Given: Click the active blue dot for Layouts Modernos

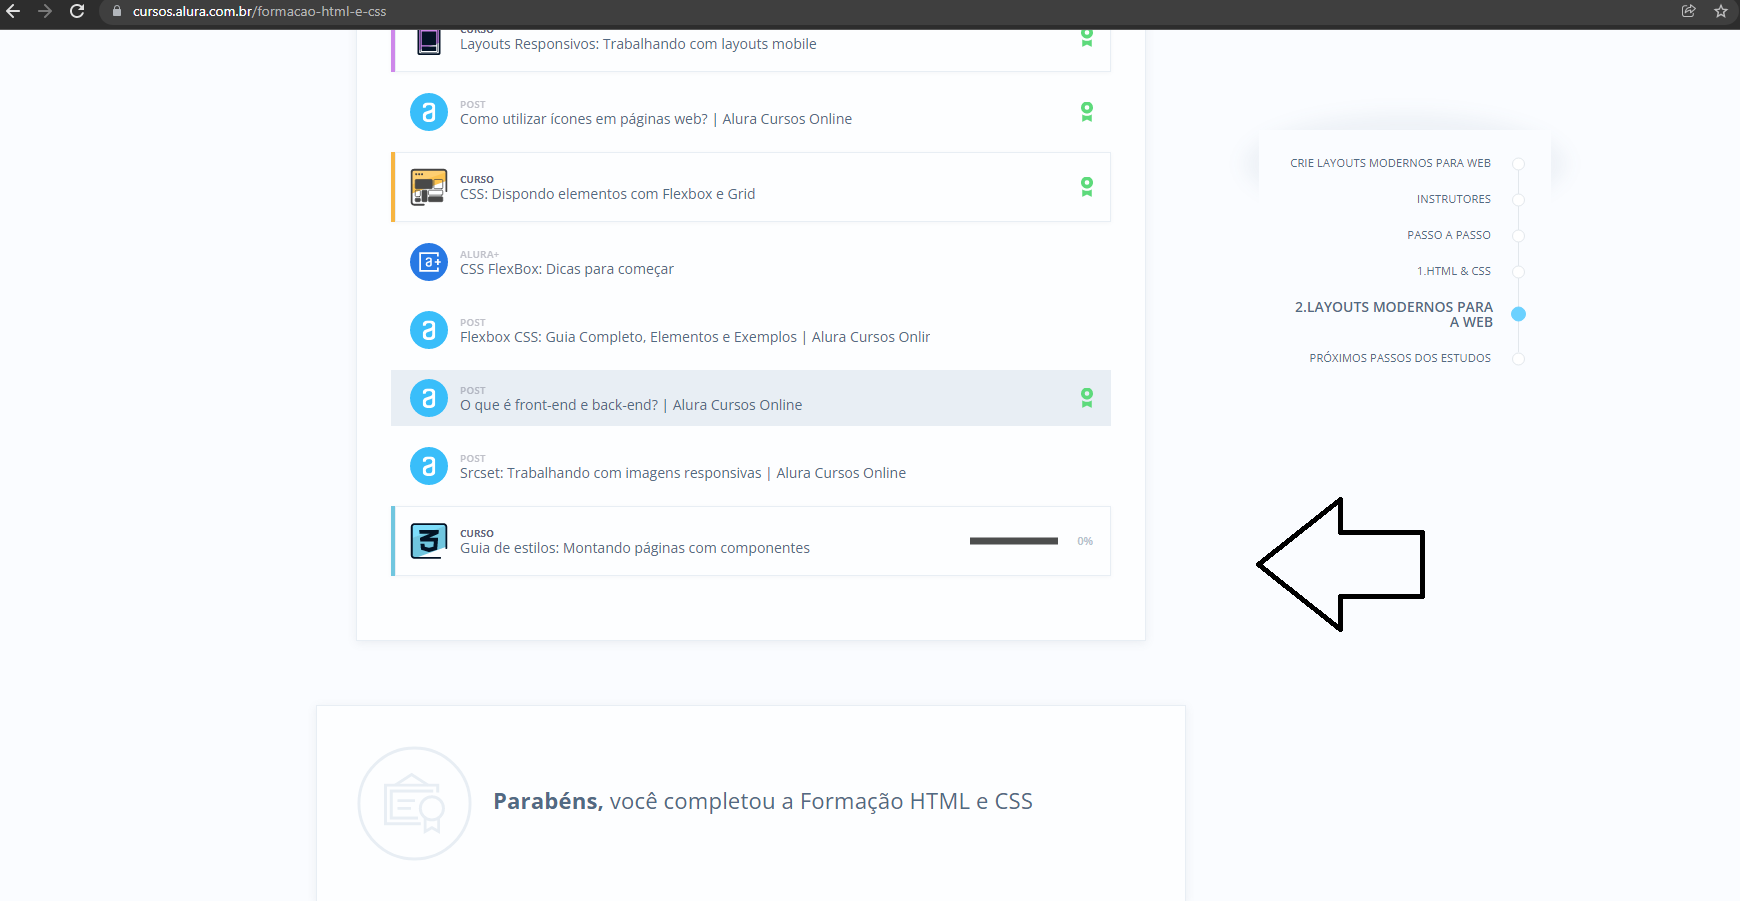Looking at the screenshot, I should click(x=1518, y=314).
